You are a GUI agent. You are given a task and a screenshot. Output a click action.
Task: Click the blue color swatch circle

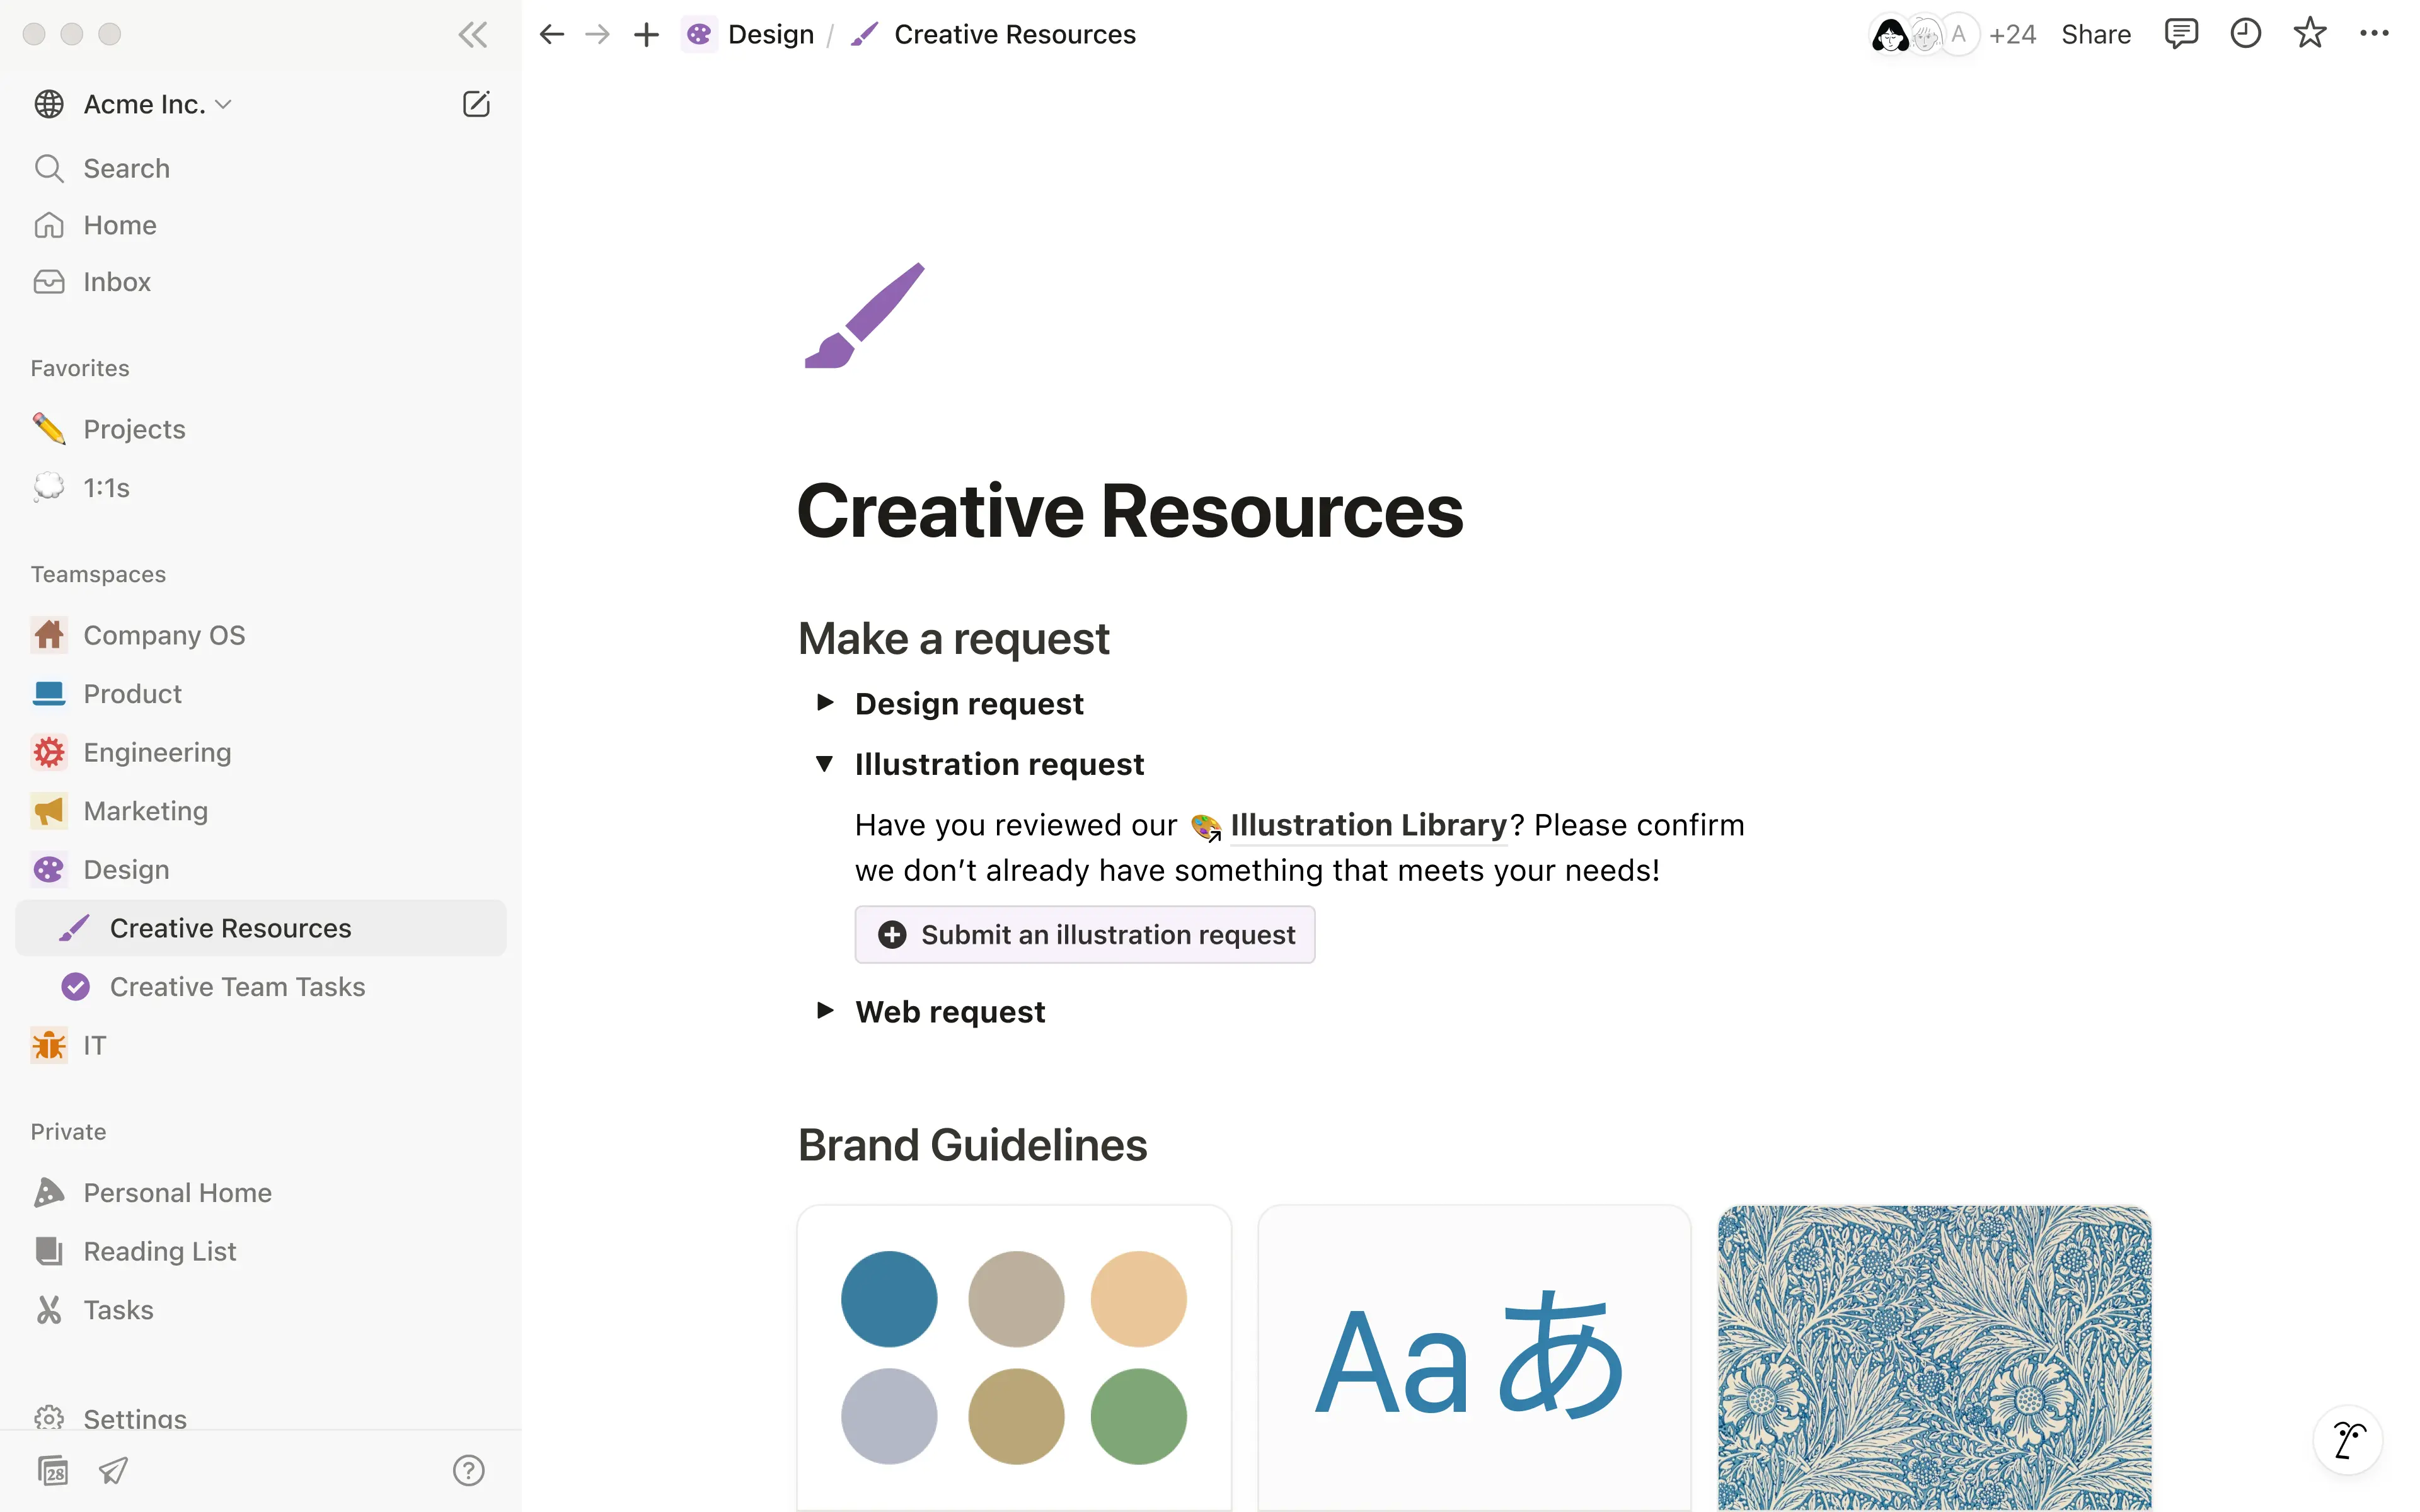889,1299
